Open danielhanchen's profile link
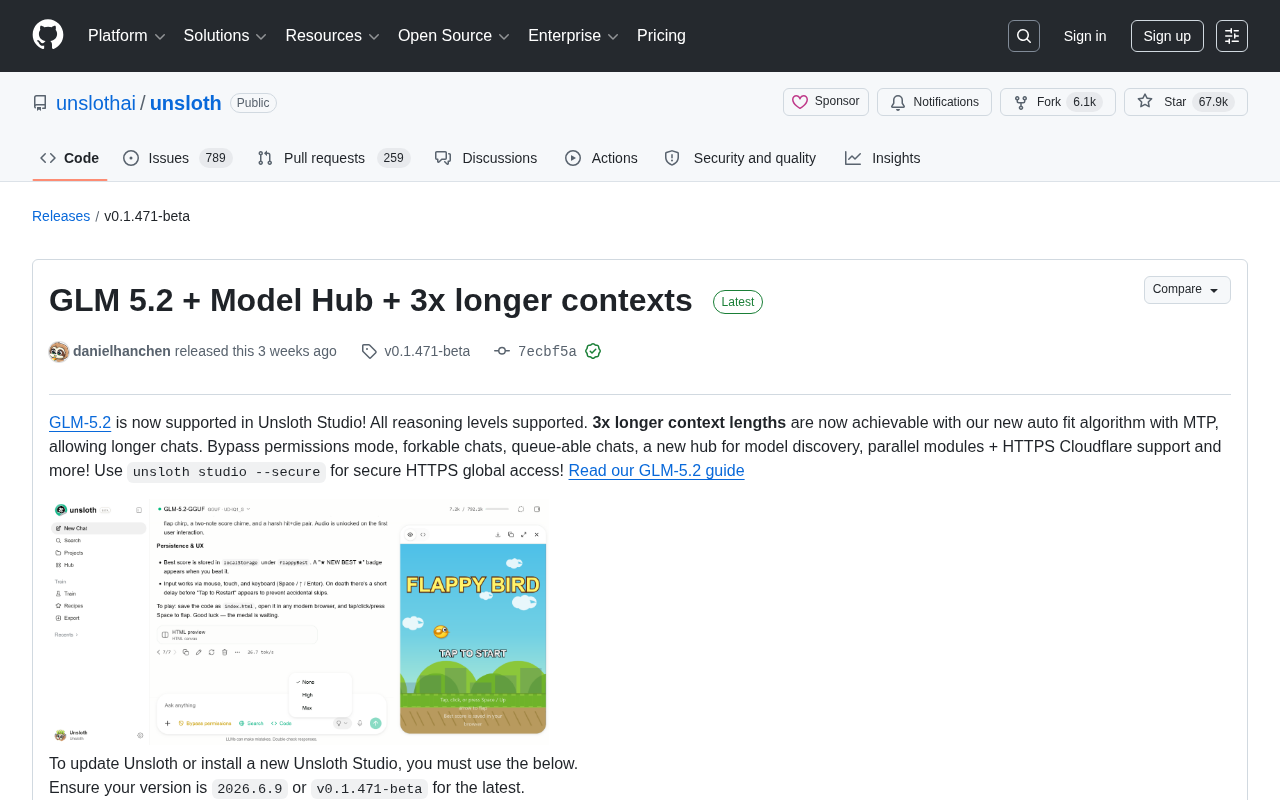 [x=122, y=351]
